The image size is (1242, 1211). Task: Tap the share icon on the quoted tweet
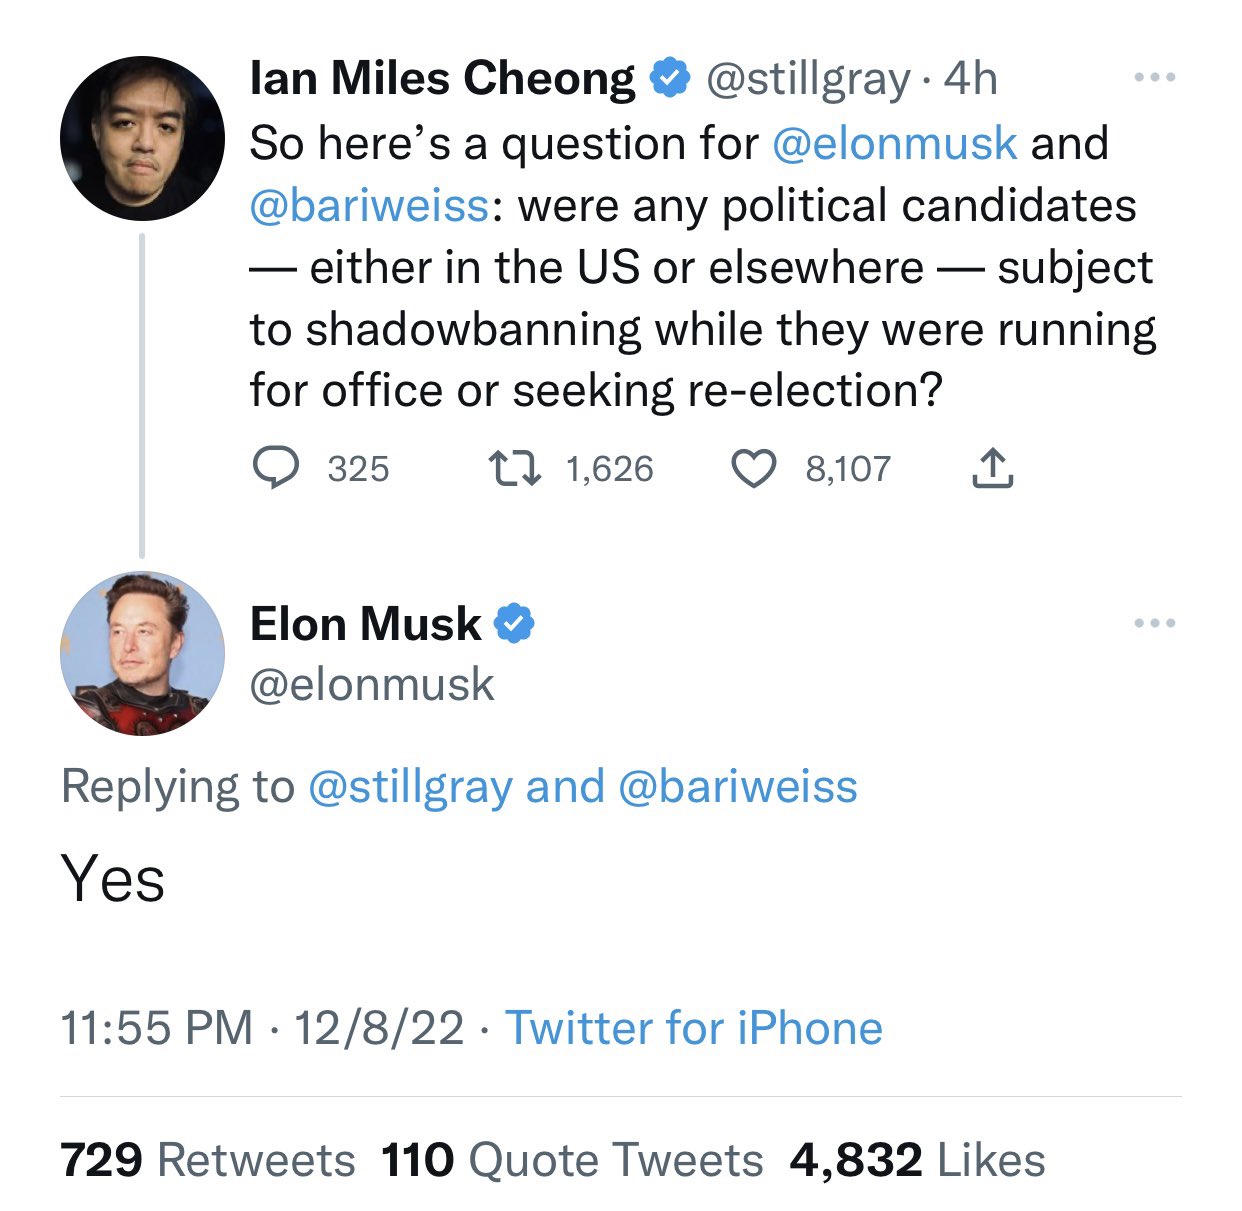pyautogui.click(x=992, y=468)
